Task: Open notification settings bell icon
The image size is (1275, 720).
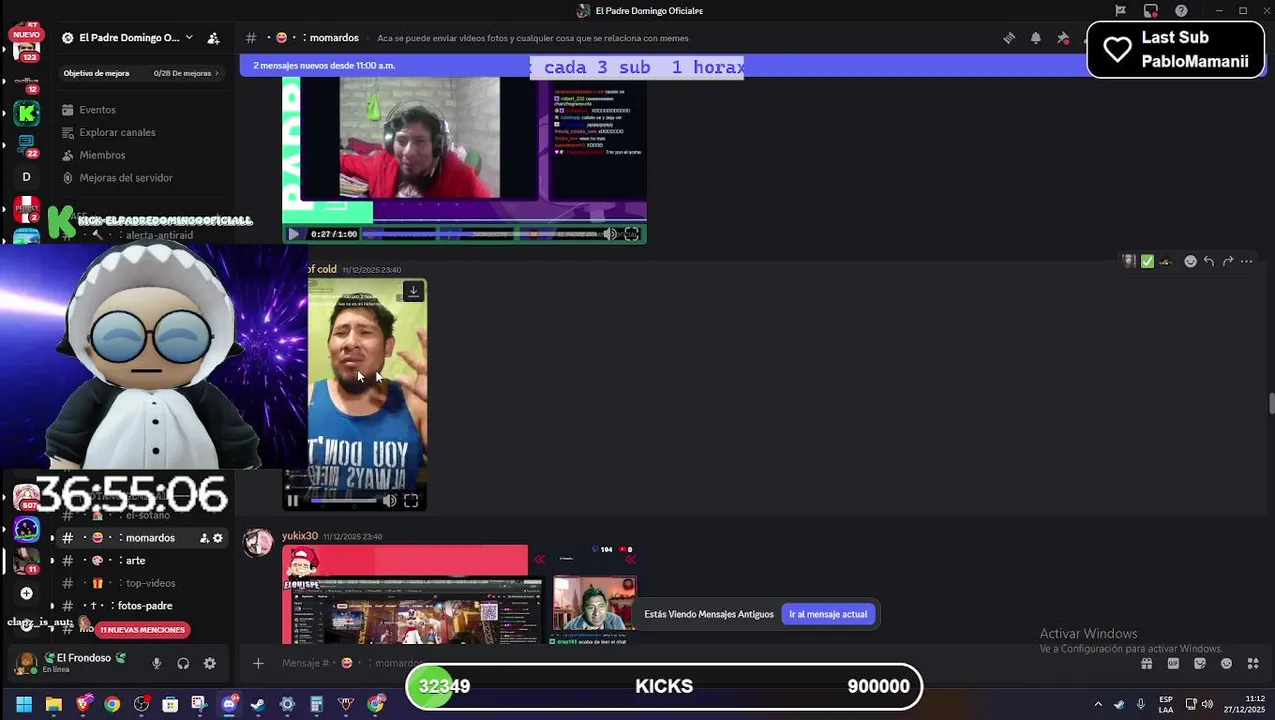Action: tap(1036, 38)
